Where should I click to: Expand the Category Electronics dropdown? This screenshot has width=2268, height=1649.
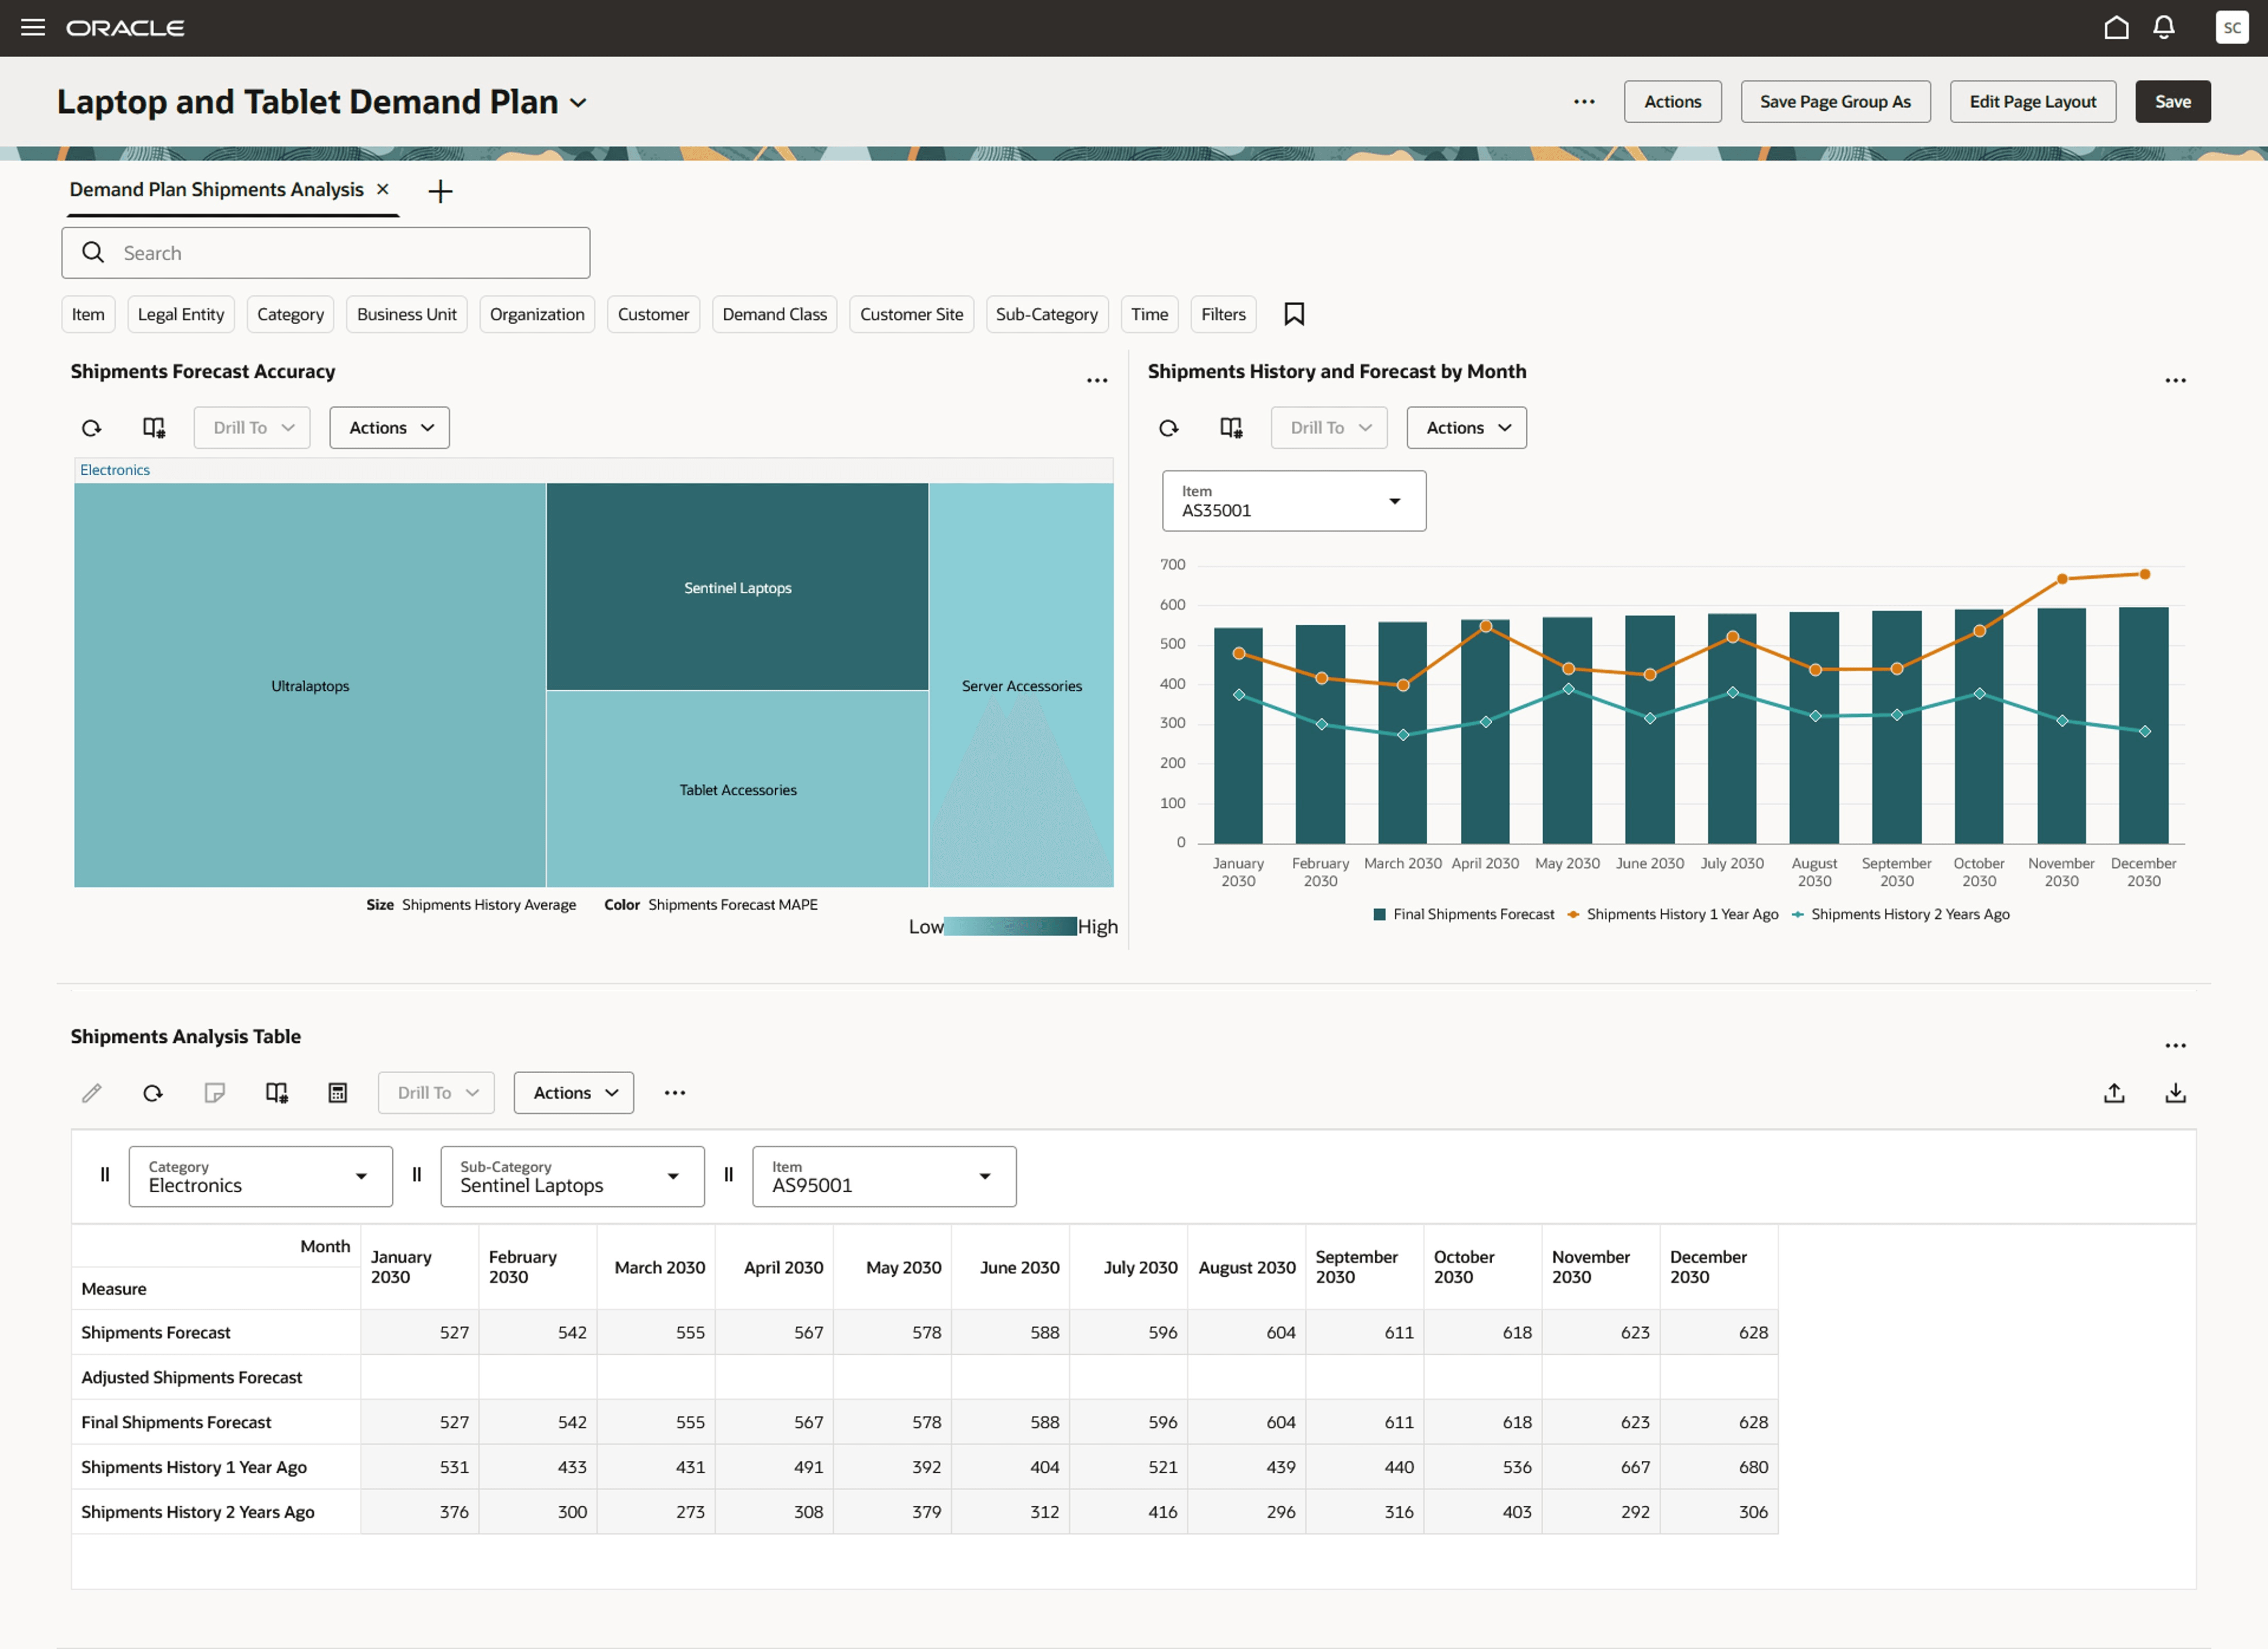(260, 1176)
